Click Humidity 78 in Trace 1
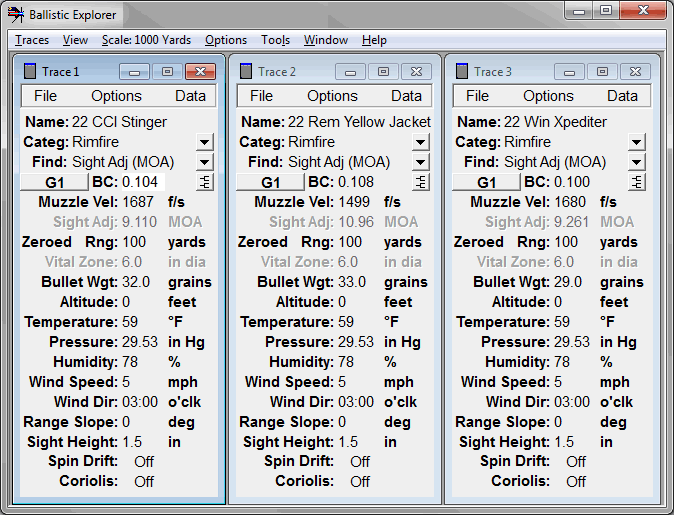This screenshot has width=674, height=515. (x=130, y=362)
